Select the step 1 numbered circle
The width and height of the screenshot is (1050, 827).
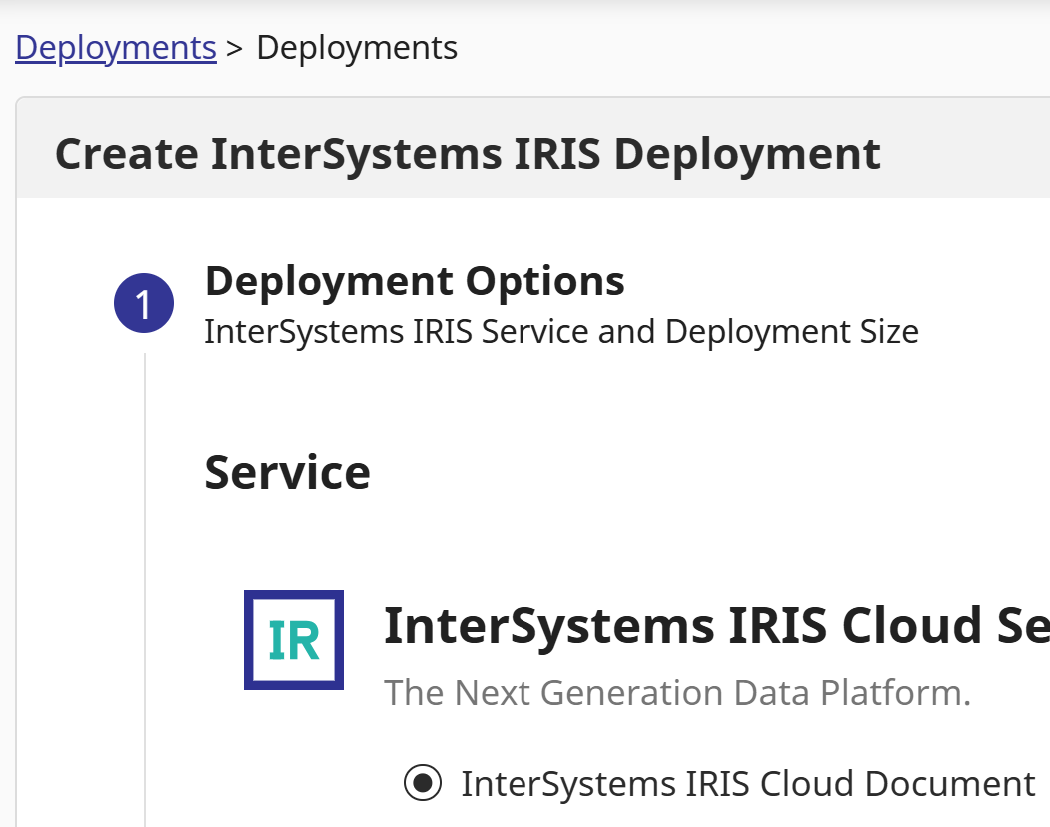point(144,304)
